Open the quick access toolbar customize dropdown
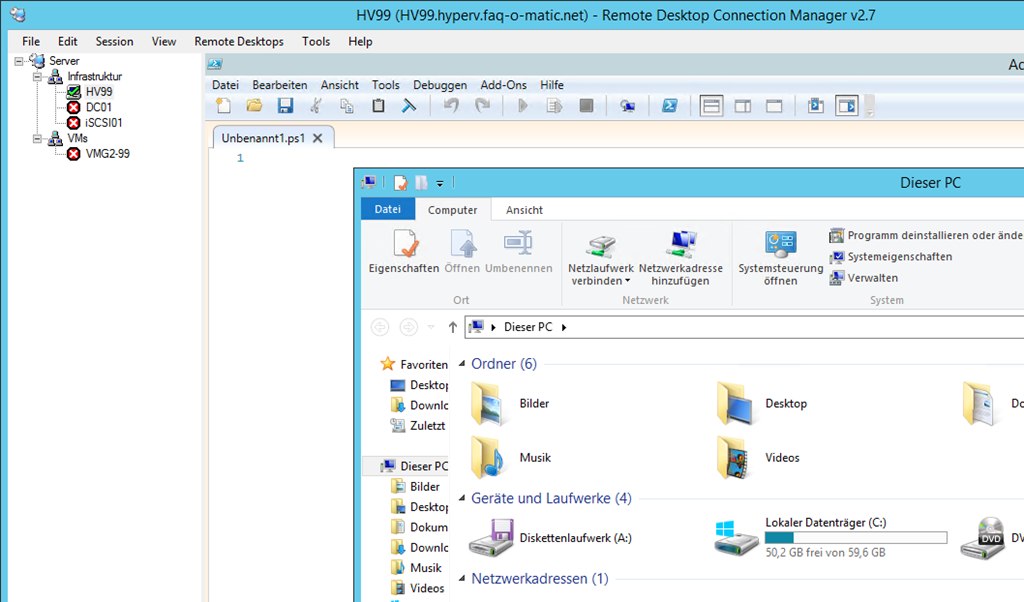Image resolution: width=1024 pixels, height=602 pixels. [x=440, y=184]
